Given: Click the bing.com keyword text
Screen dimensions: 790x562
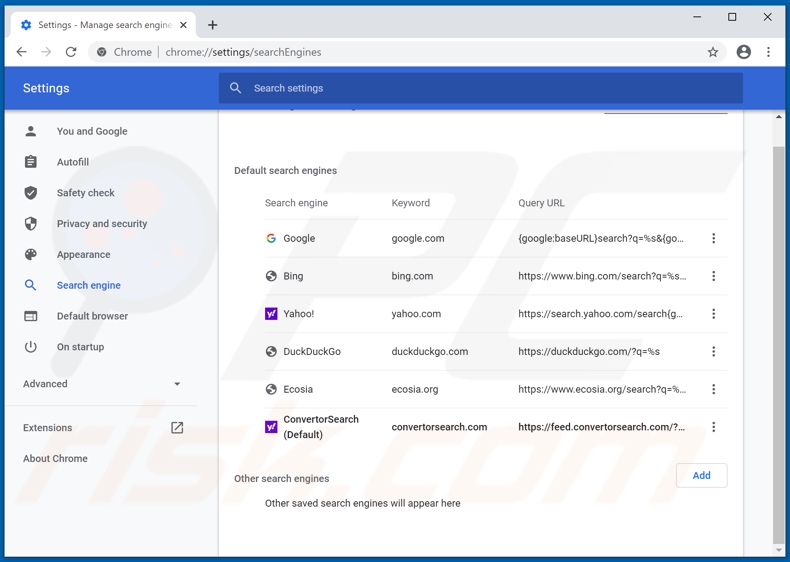Looking at the screenshot, I should coord(412,276).
